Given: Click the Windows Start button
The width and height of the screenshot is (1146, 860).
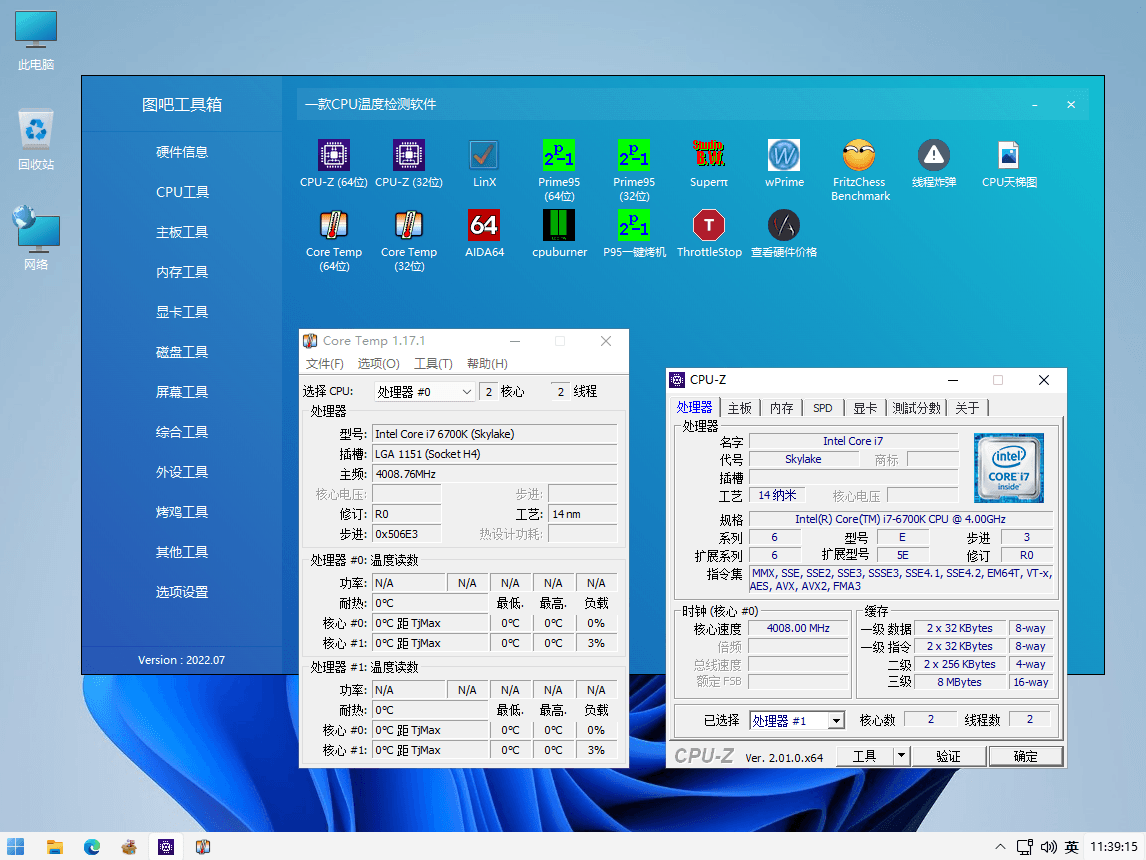Looking at the screenshot, I should point(15,846).
